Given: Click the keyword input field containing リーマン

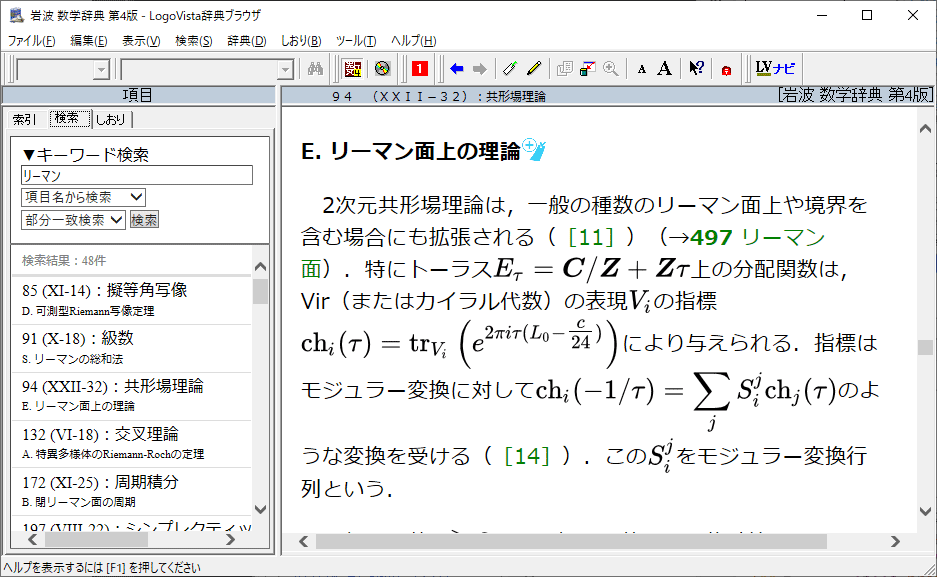Looking at the screenshot, I should coord(136,176).
